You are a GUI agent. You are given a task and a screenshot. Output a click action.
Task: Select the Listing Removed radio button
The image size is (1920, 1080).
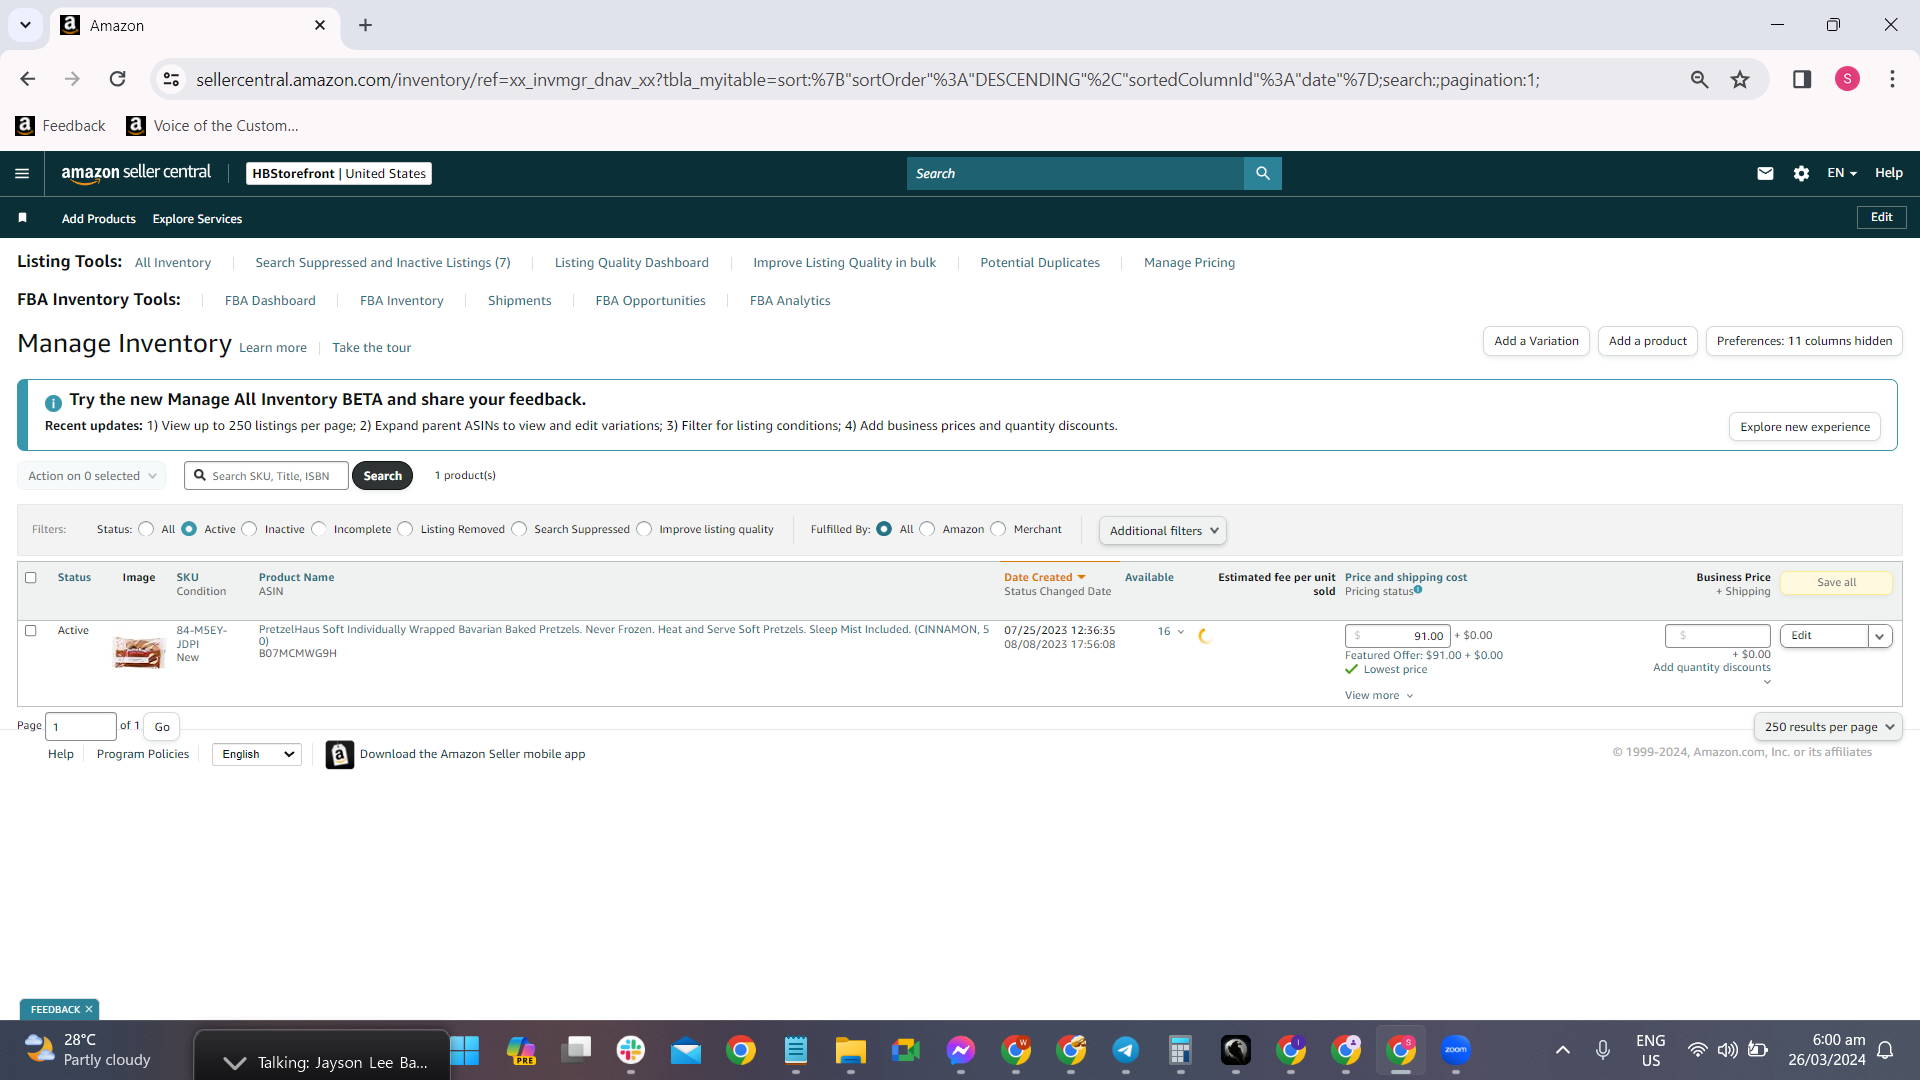point(405,529)
